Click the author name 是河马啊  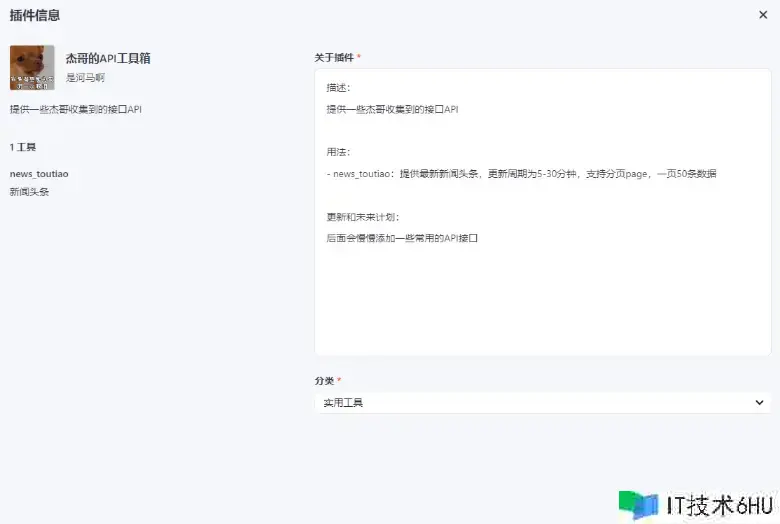click(x=85, y=77)
